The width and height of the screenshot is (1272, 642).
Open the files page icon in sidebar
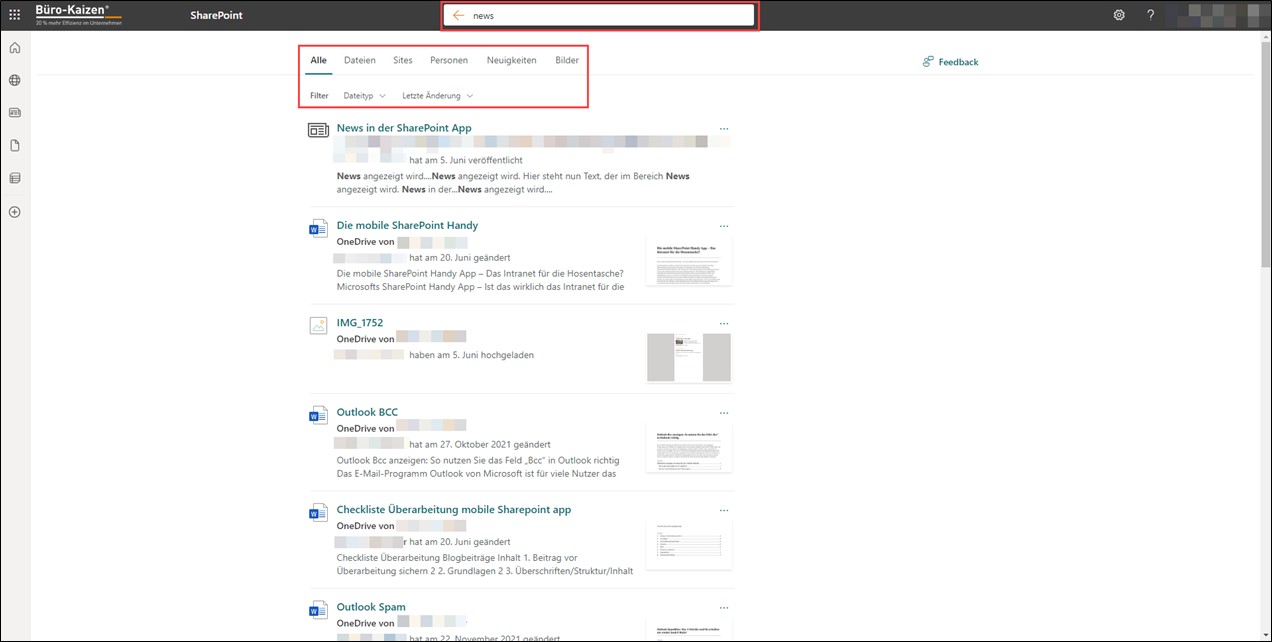tap(14, 146)
